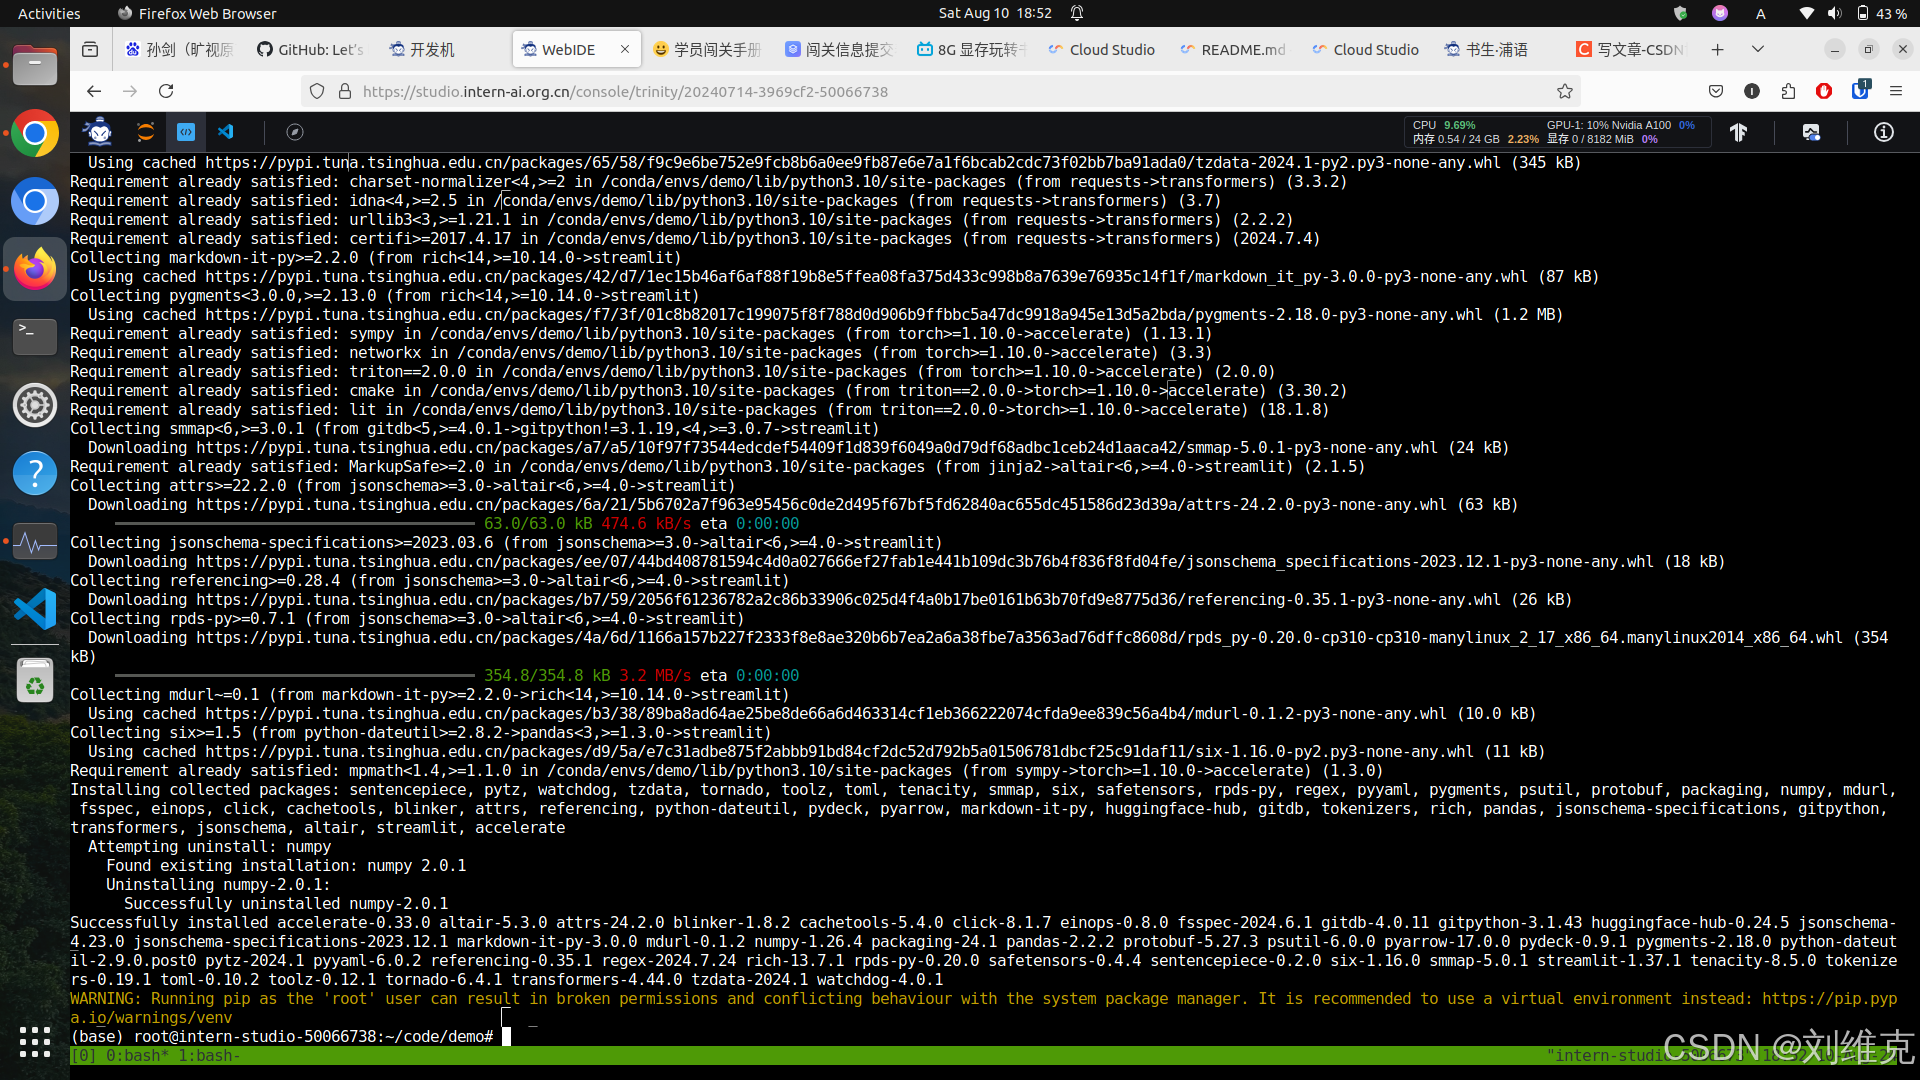The image size is (1920, 1080).
Task: Launch Chromium from the dock
Action: pyautogui.click(x=35, y=201)
